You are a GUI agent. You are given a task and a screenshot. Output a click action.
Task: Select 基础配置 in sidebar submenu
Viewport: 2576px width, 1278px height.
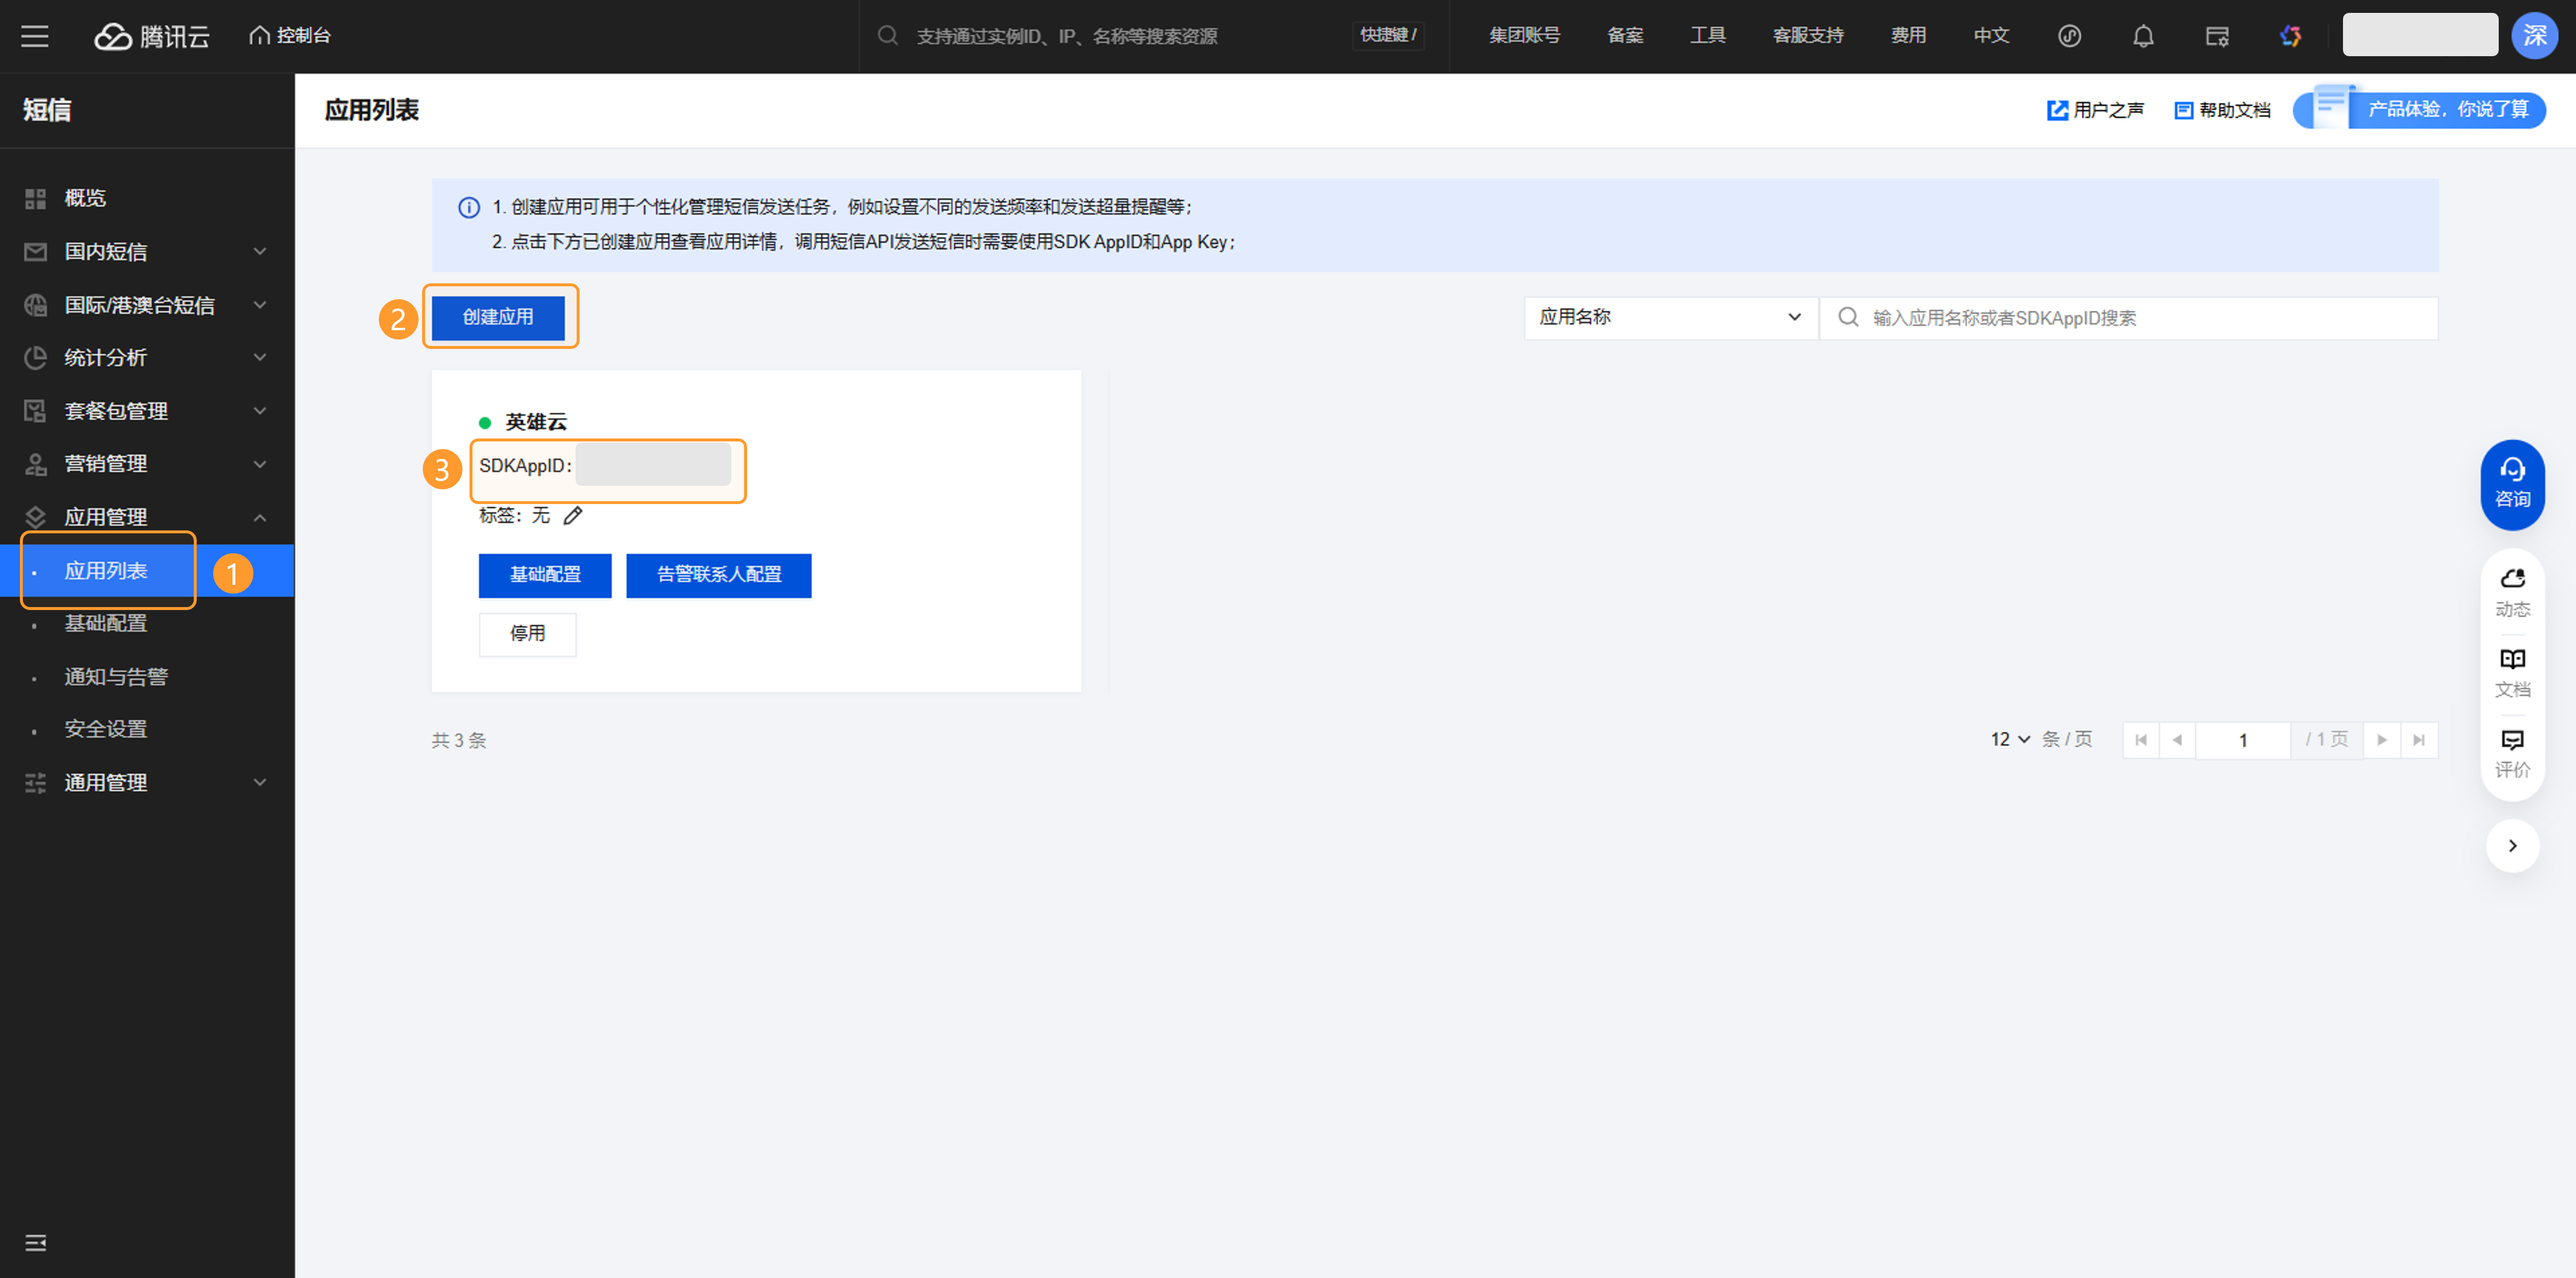[x=106, y=624]
